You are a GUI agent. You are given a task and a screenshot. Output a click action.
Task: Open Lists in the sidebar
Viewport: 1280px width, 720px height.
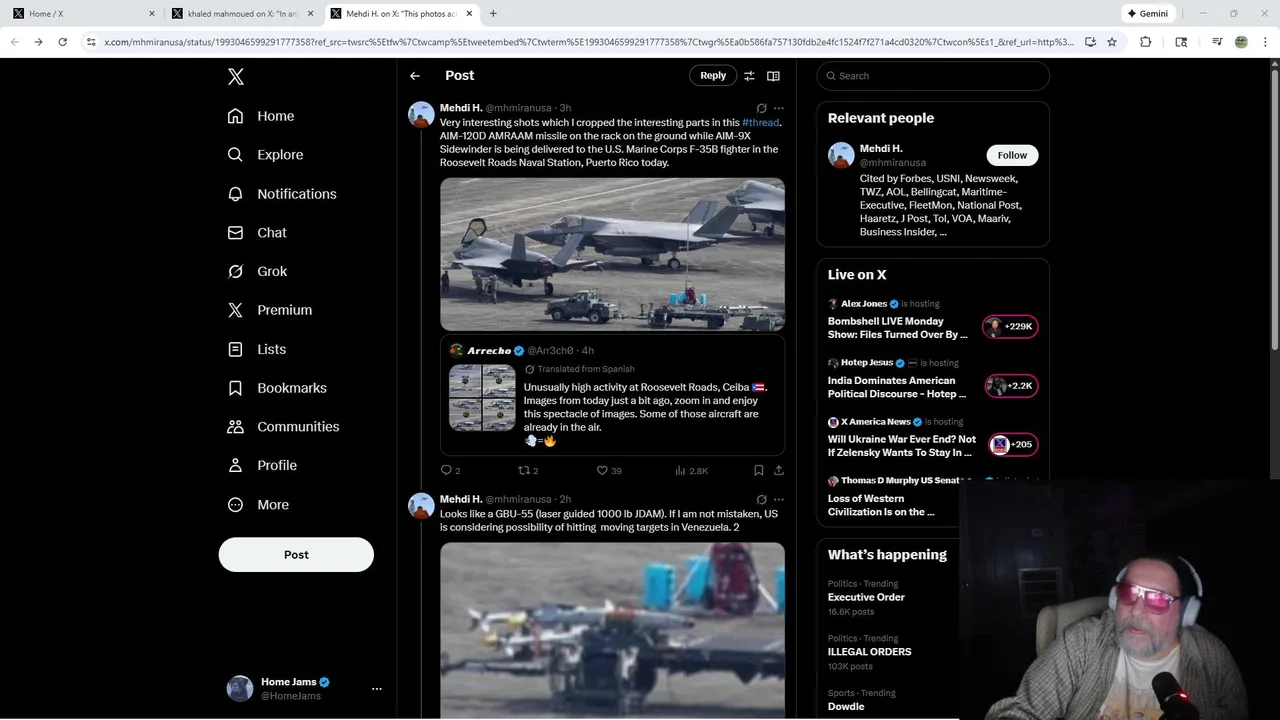coord(257,349)
